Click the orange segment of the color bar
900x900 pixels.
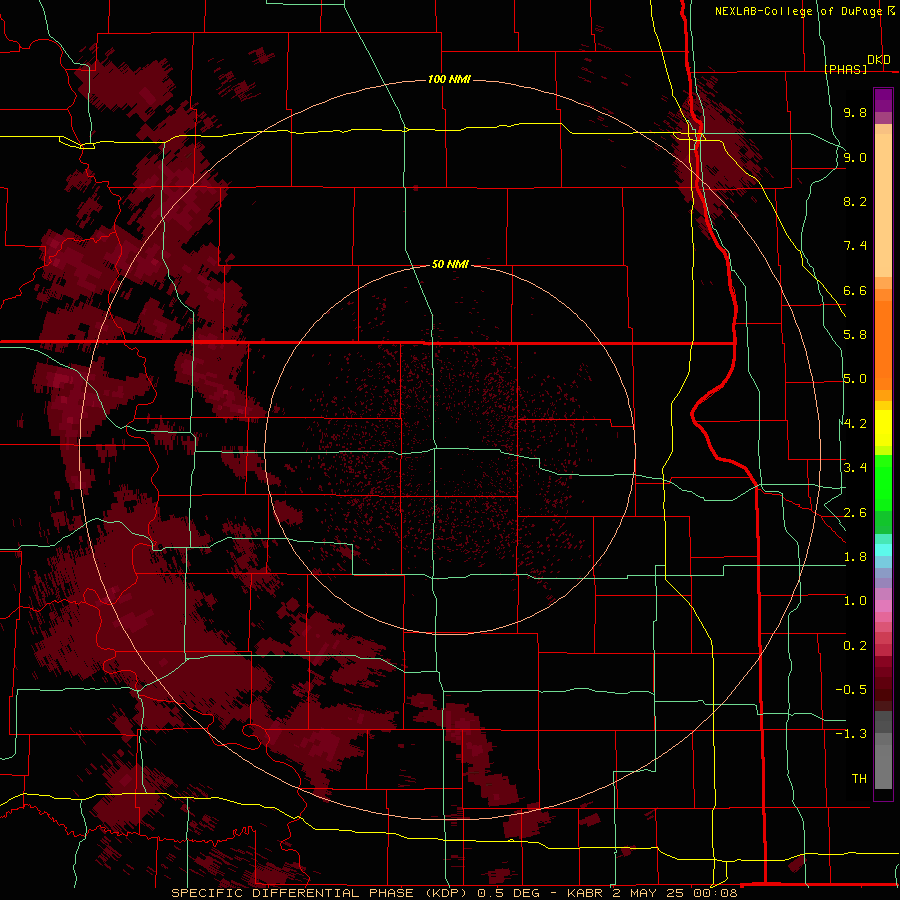883,344
